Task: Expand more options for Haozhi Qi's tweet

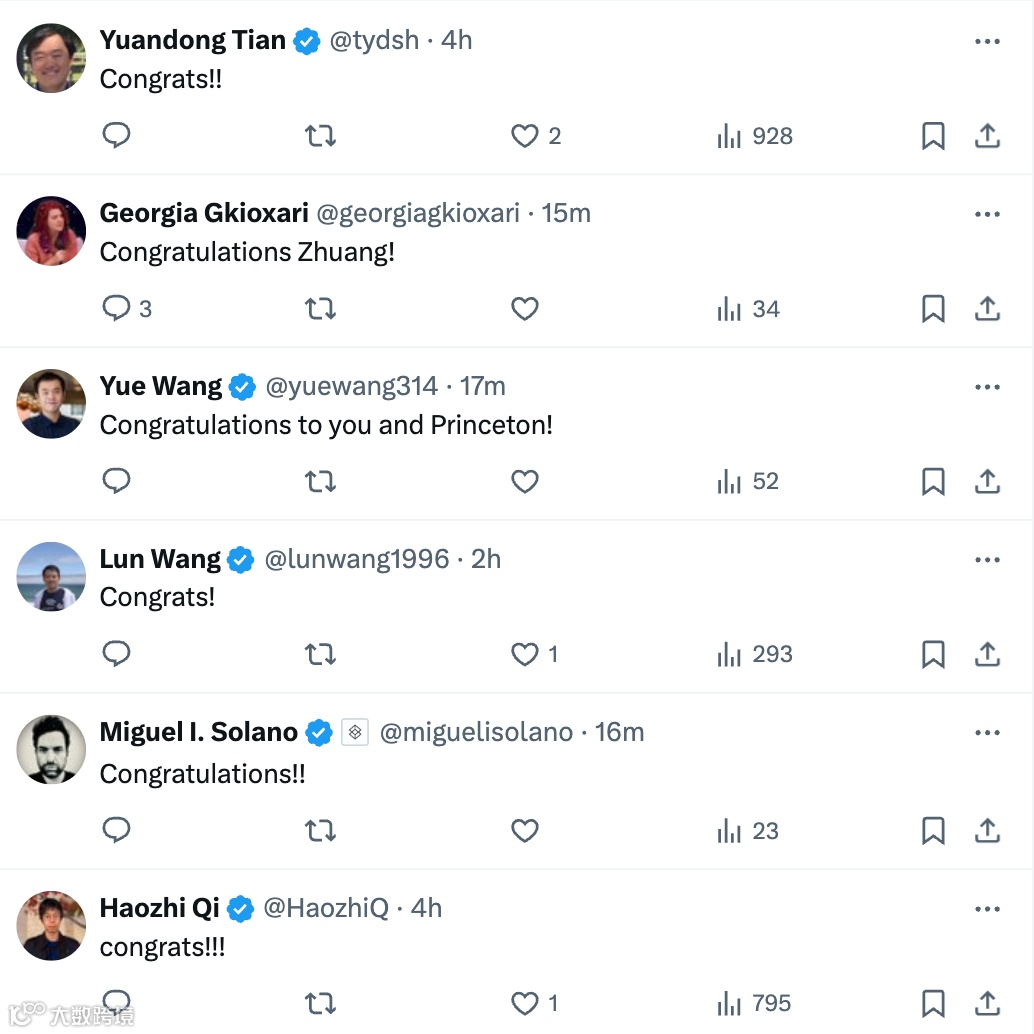Action: [x=987, y=909]
